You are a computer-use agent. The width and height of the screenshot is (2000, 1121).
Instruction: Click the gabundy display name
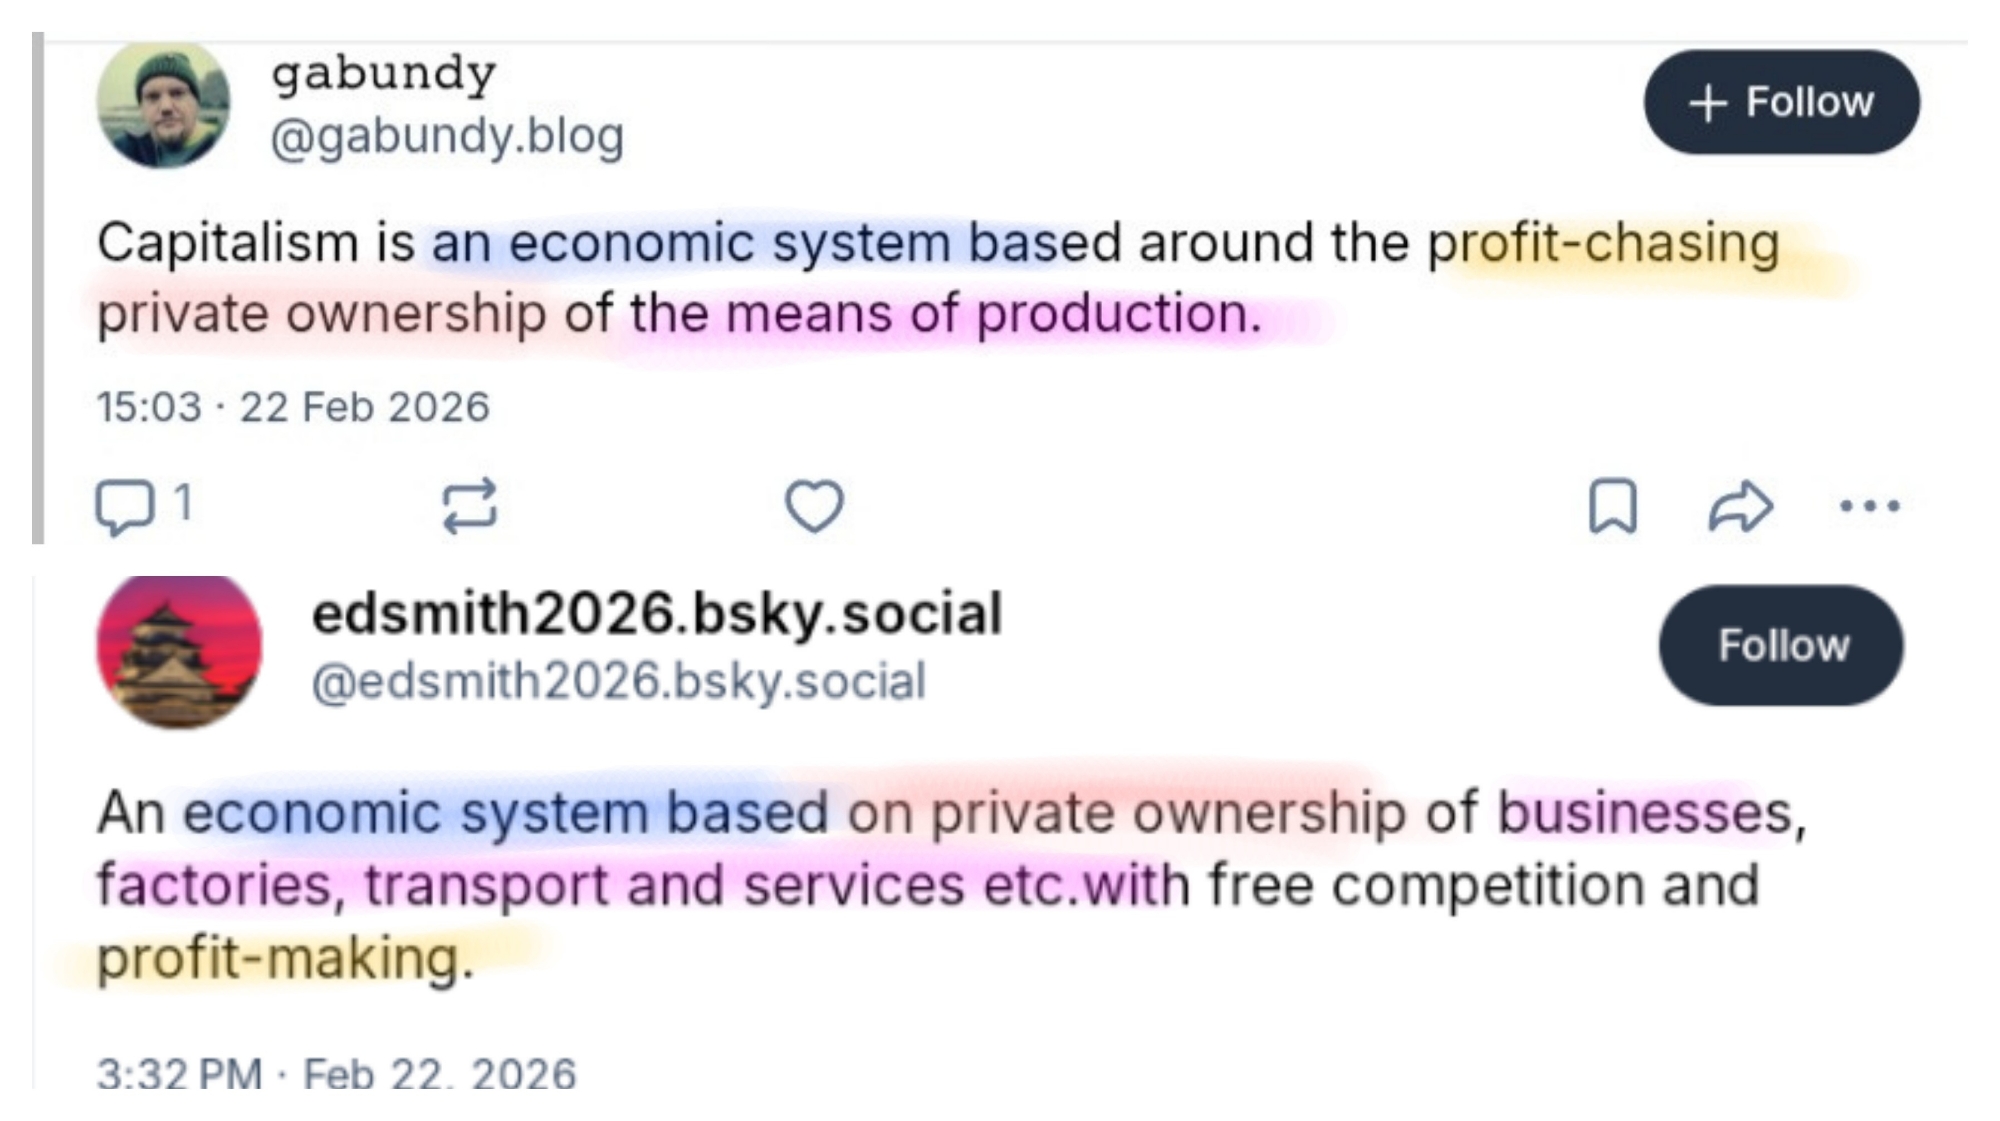[383, 73]
